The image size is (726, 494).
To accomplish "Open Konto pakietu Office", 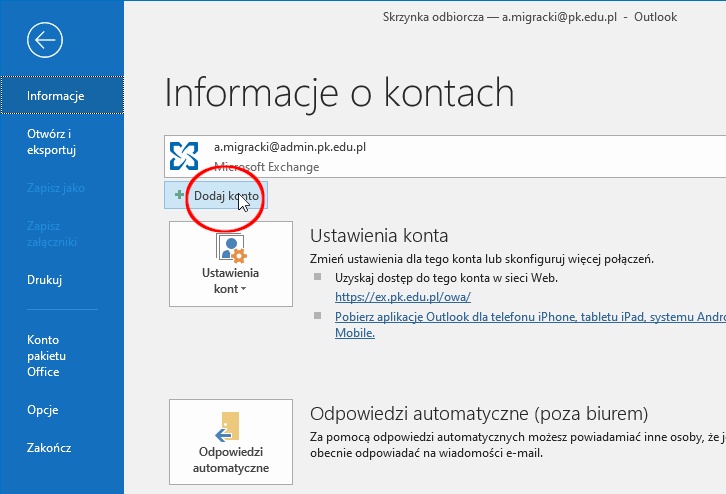I will point(46,356).
